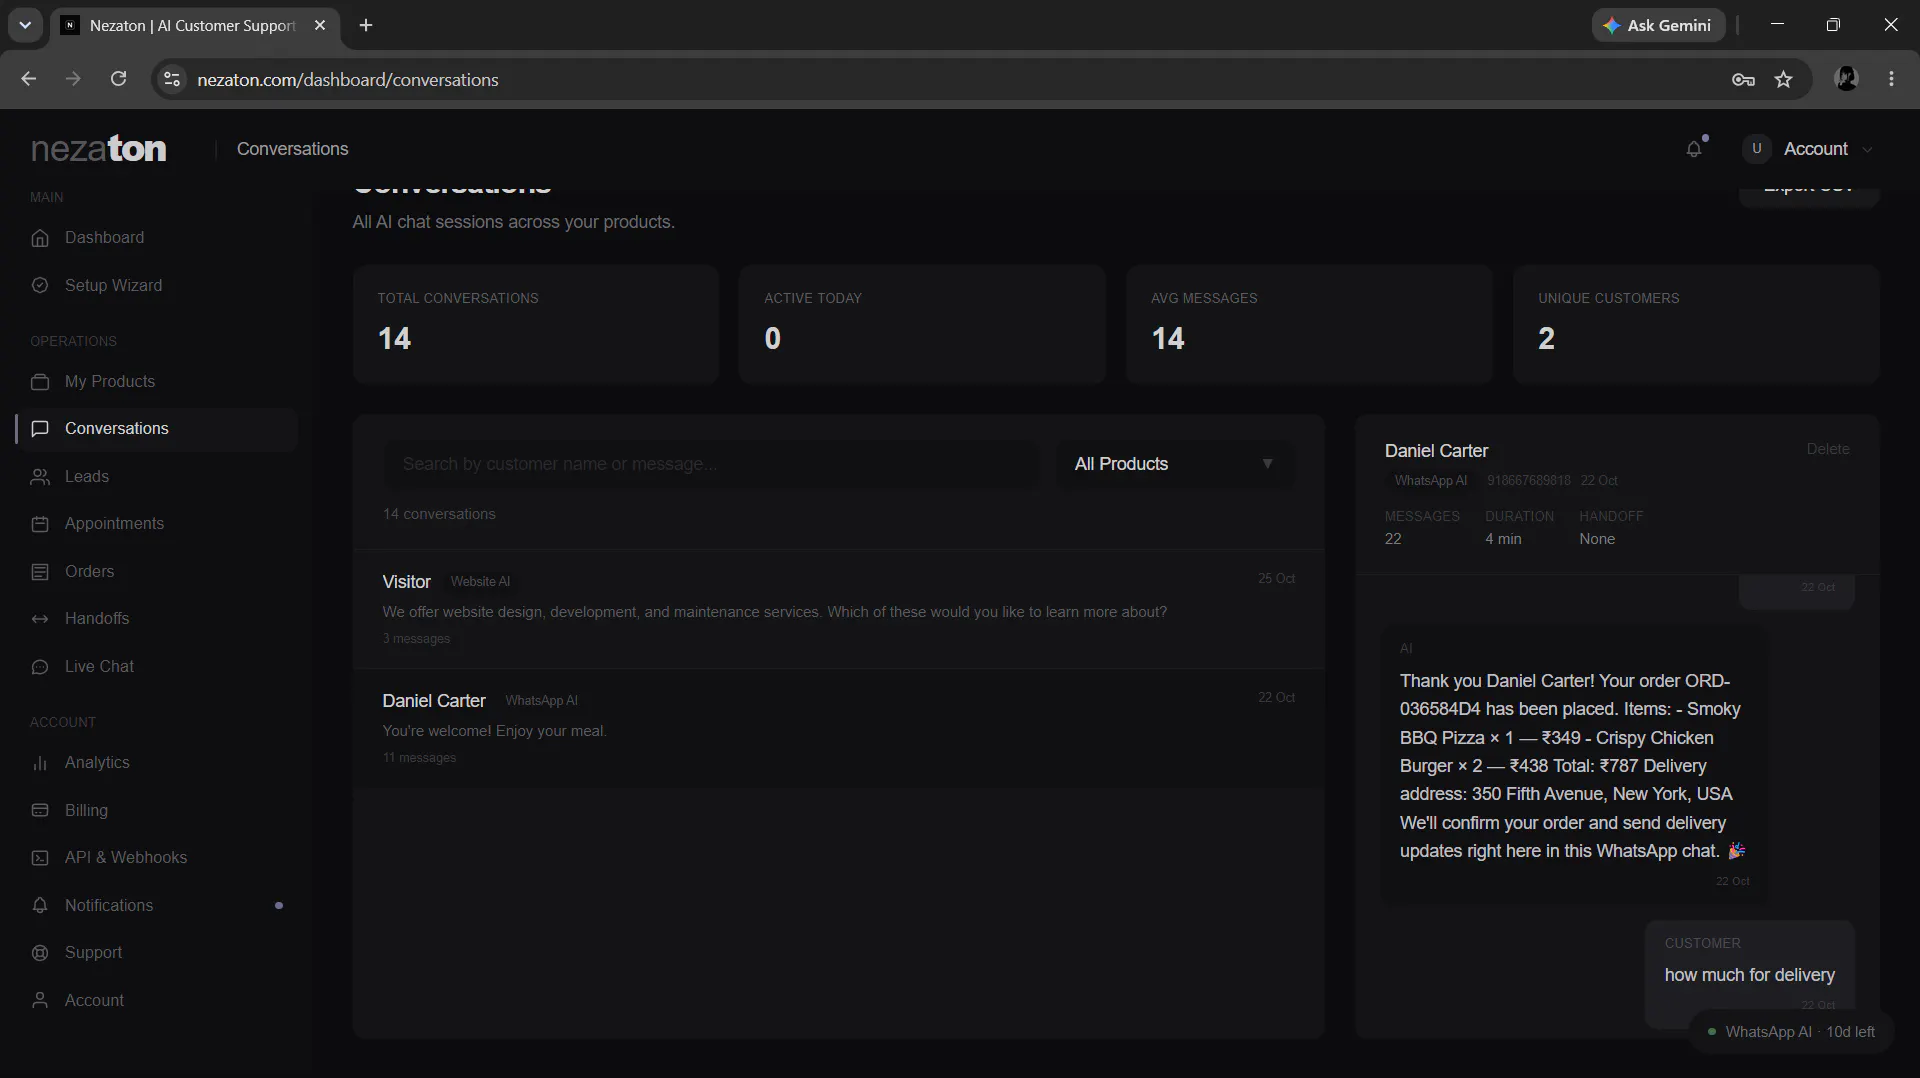The height and width of the screenshot is (1078, 1920).
Task: Click the Billing card icon
Action: [40, 811]
